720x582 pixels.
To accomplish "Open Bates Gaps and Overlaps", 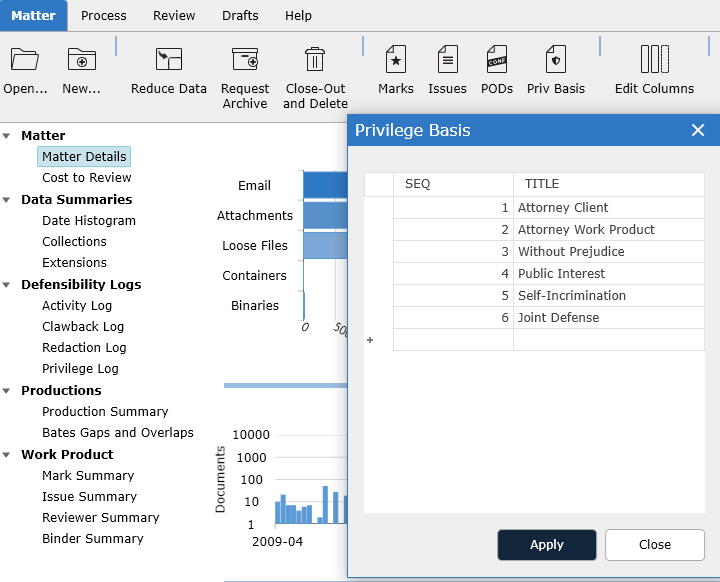I will tap(118, 433).
